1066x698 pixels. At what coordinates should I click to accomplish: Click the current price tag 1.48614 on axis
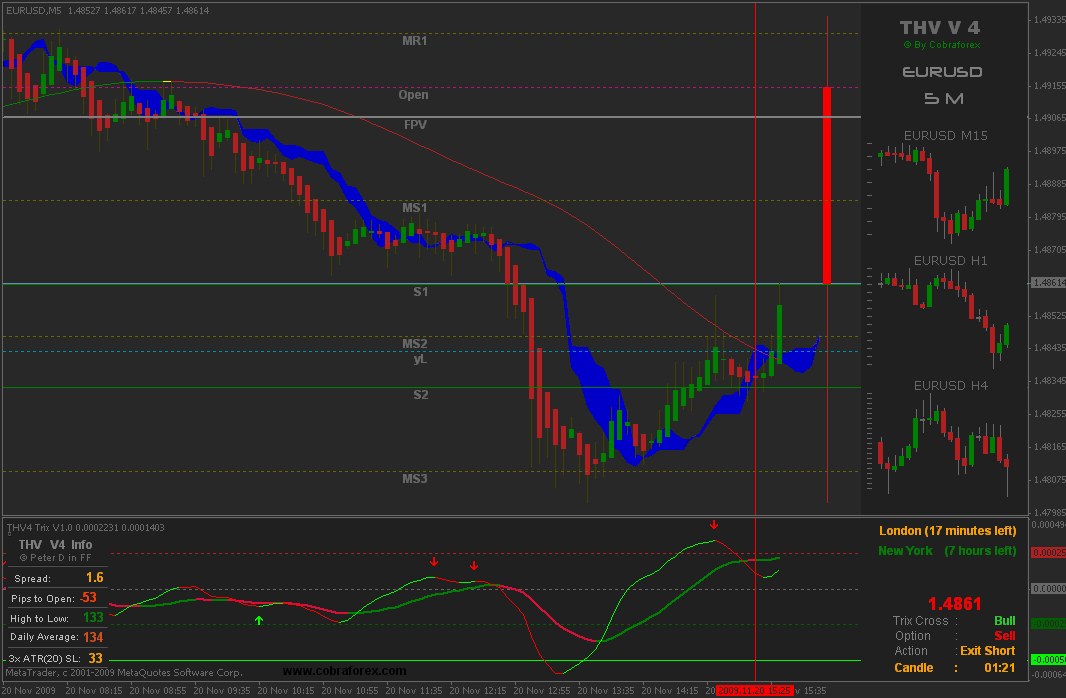(x=1048, y=283)
